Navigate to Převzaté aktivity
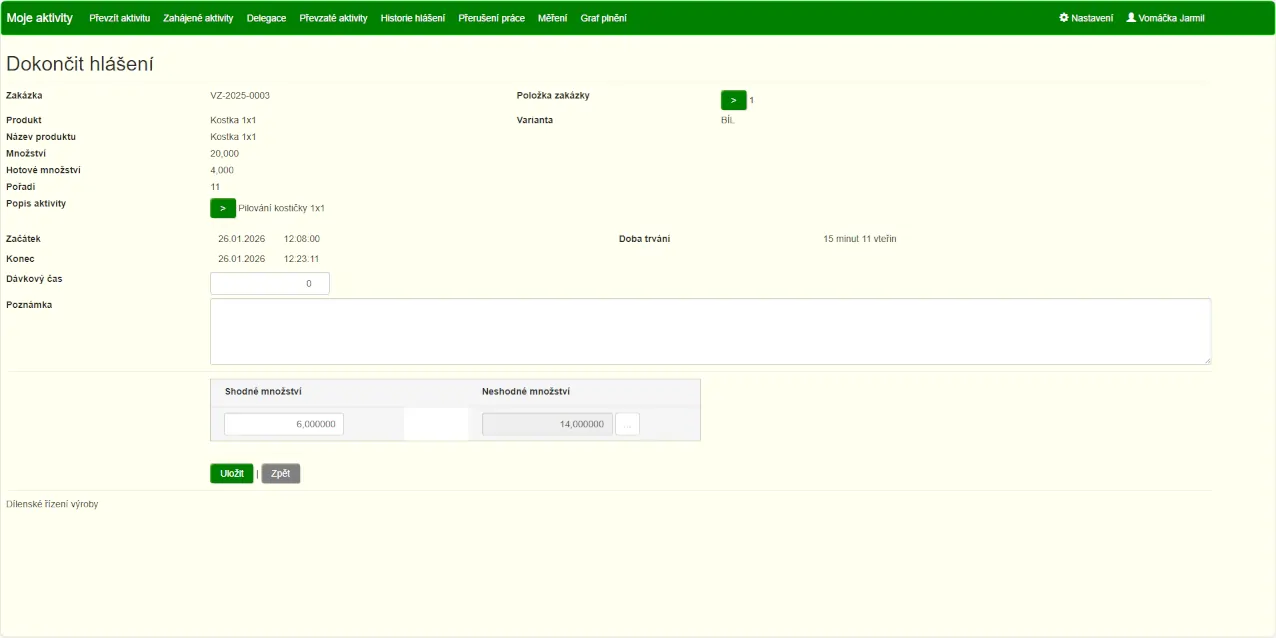The image size is (1276, 638). coord(333,18)
